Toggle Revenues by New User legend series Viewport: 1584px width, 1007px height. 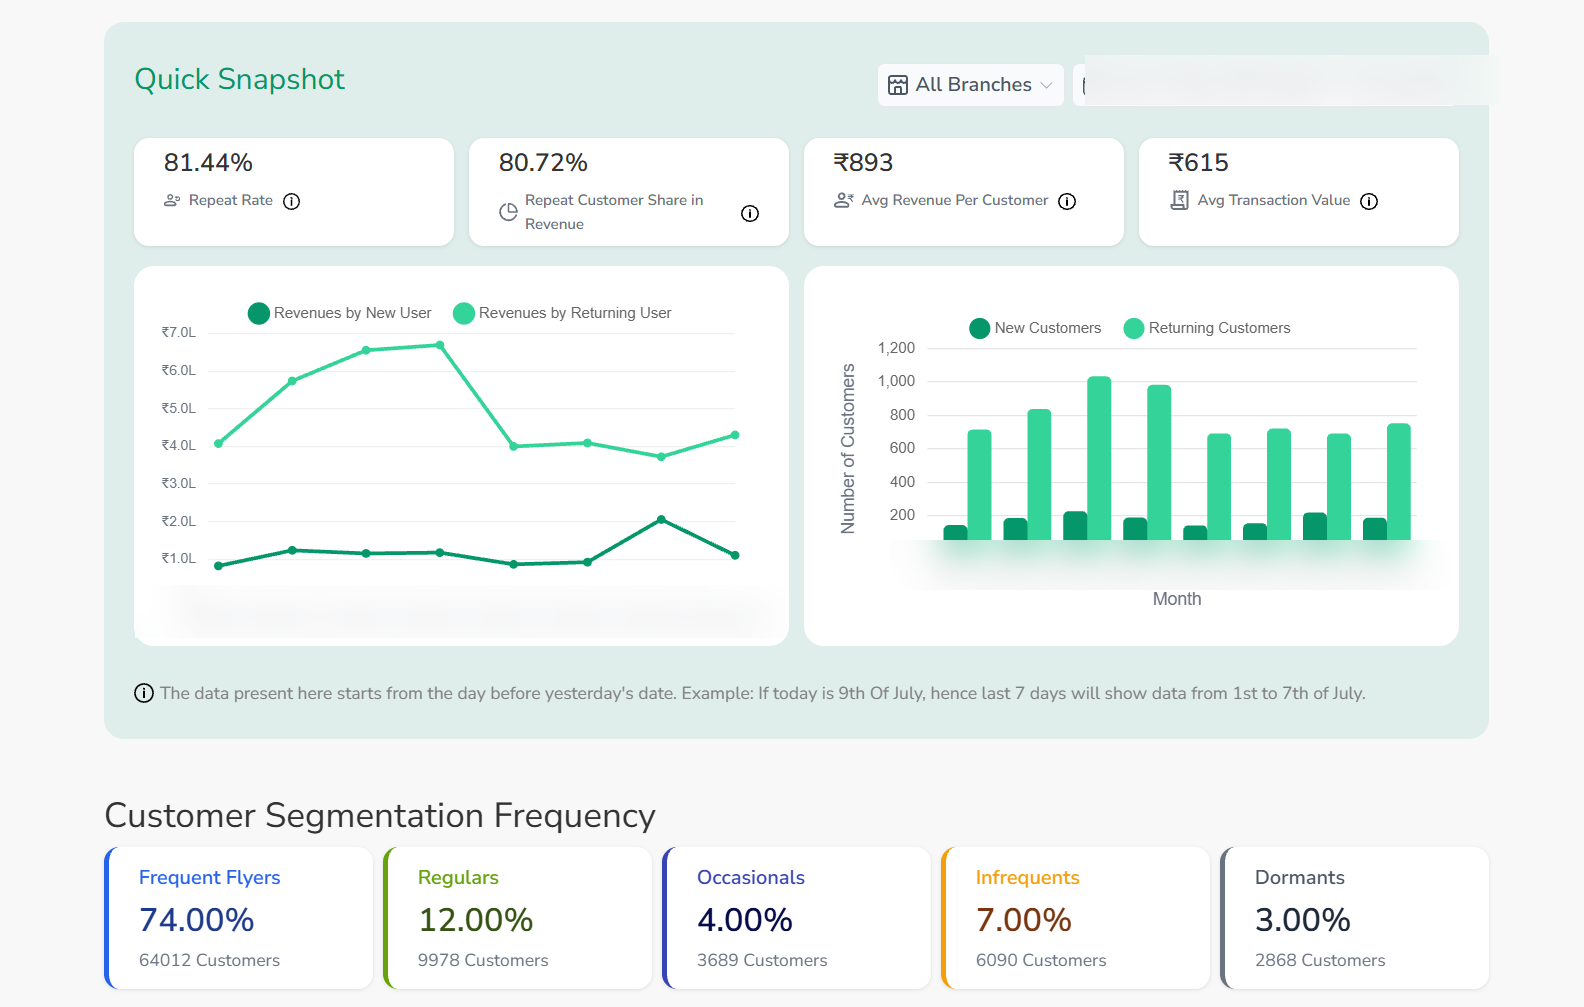point(340,313)
